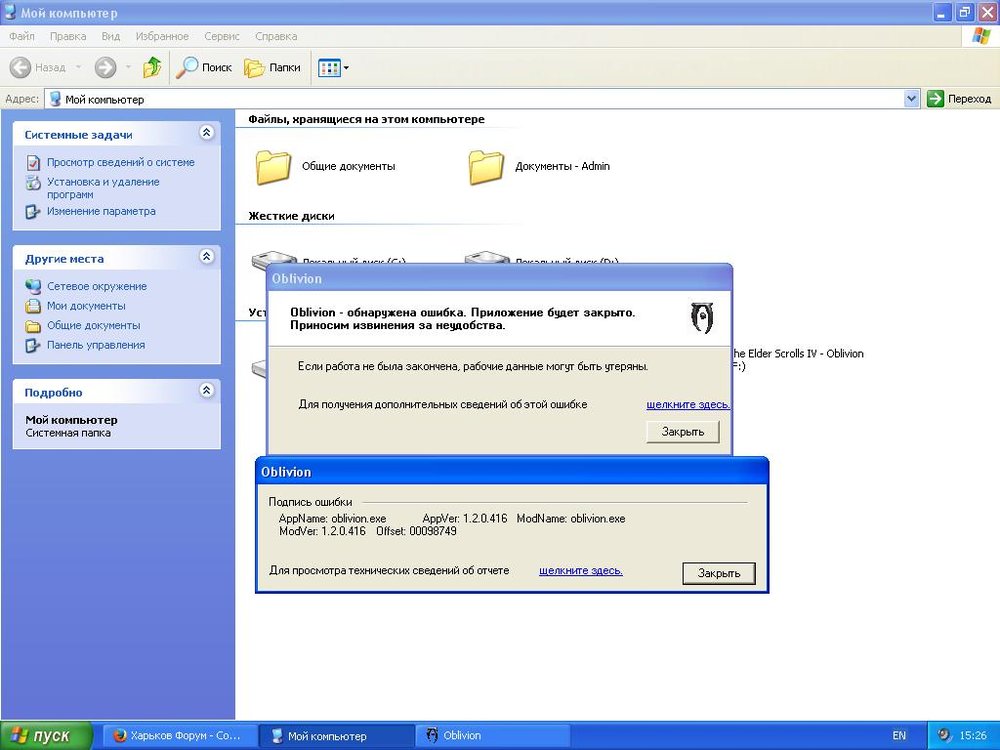The height and width of the screenshot is (750, 1000).
Task: Select The Elder Scrolls IV - Oblivion drive label
Action: [798, 360]
